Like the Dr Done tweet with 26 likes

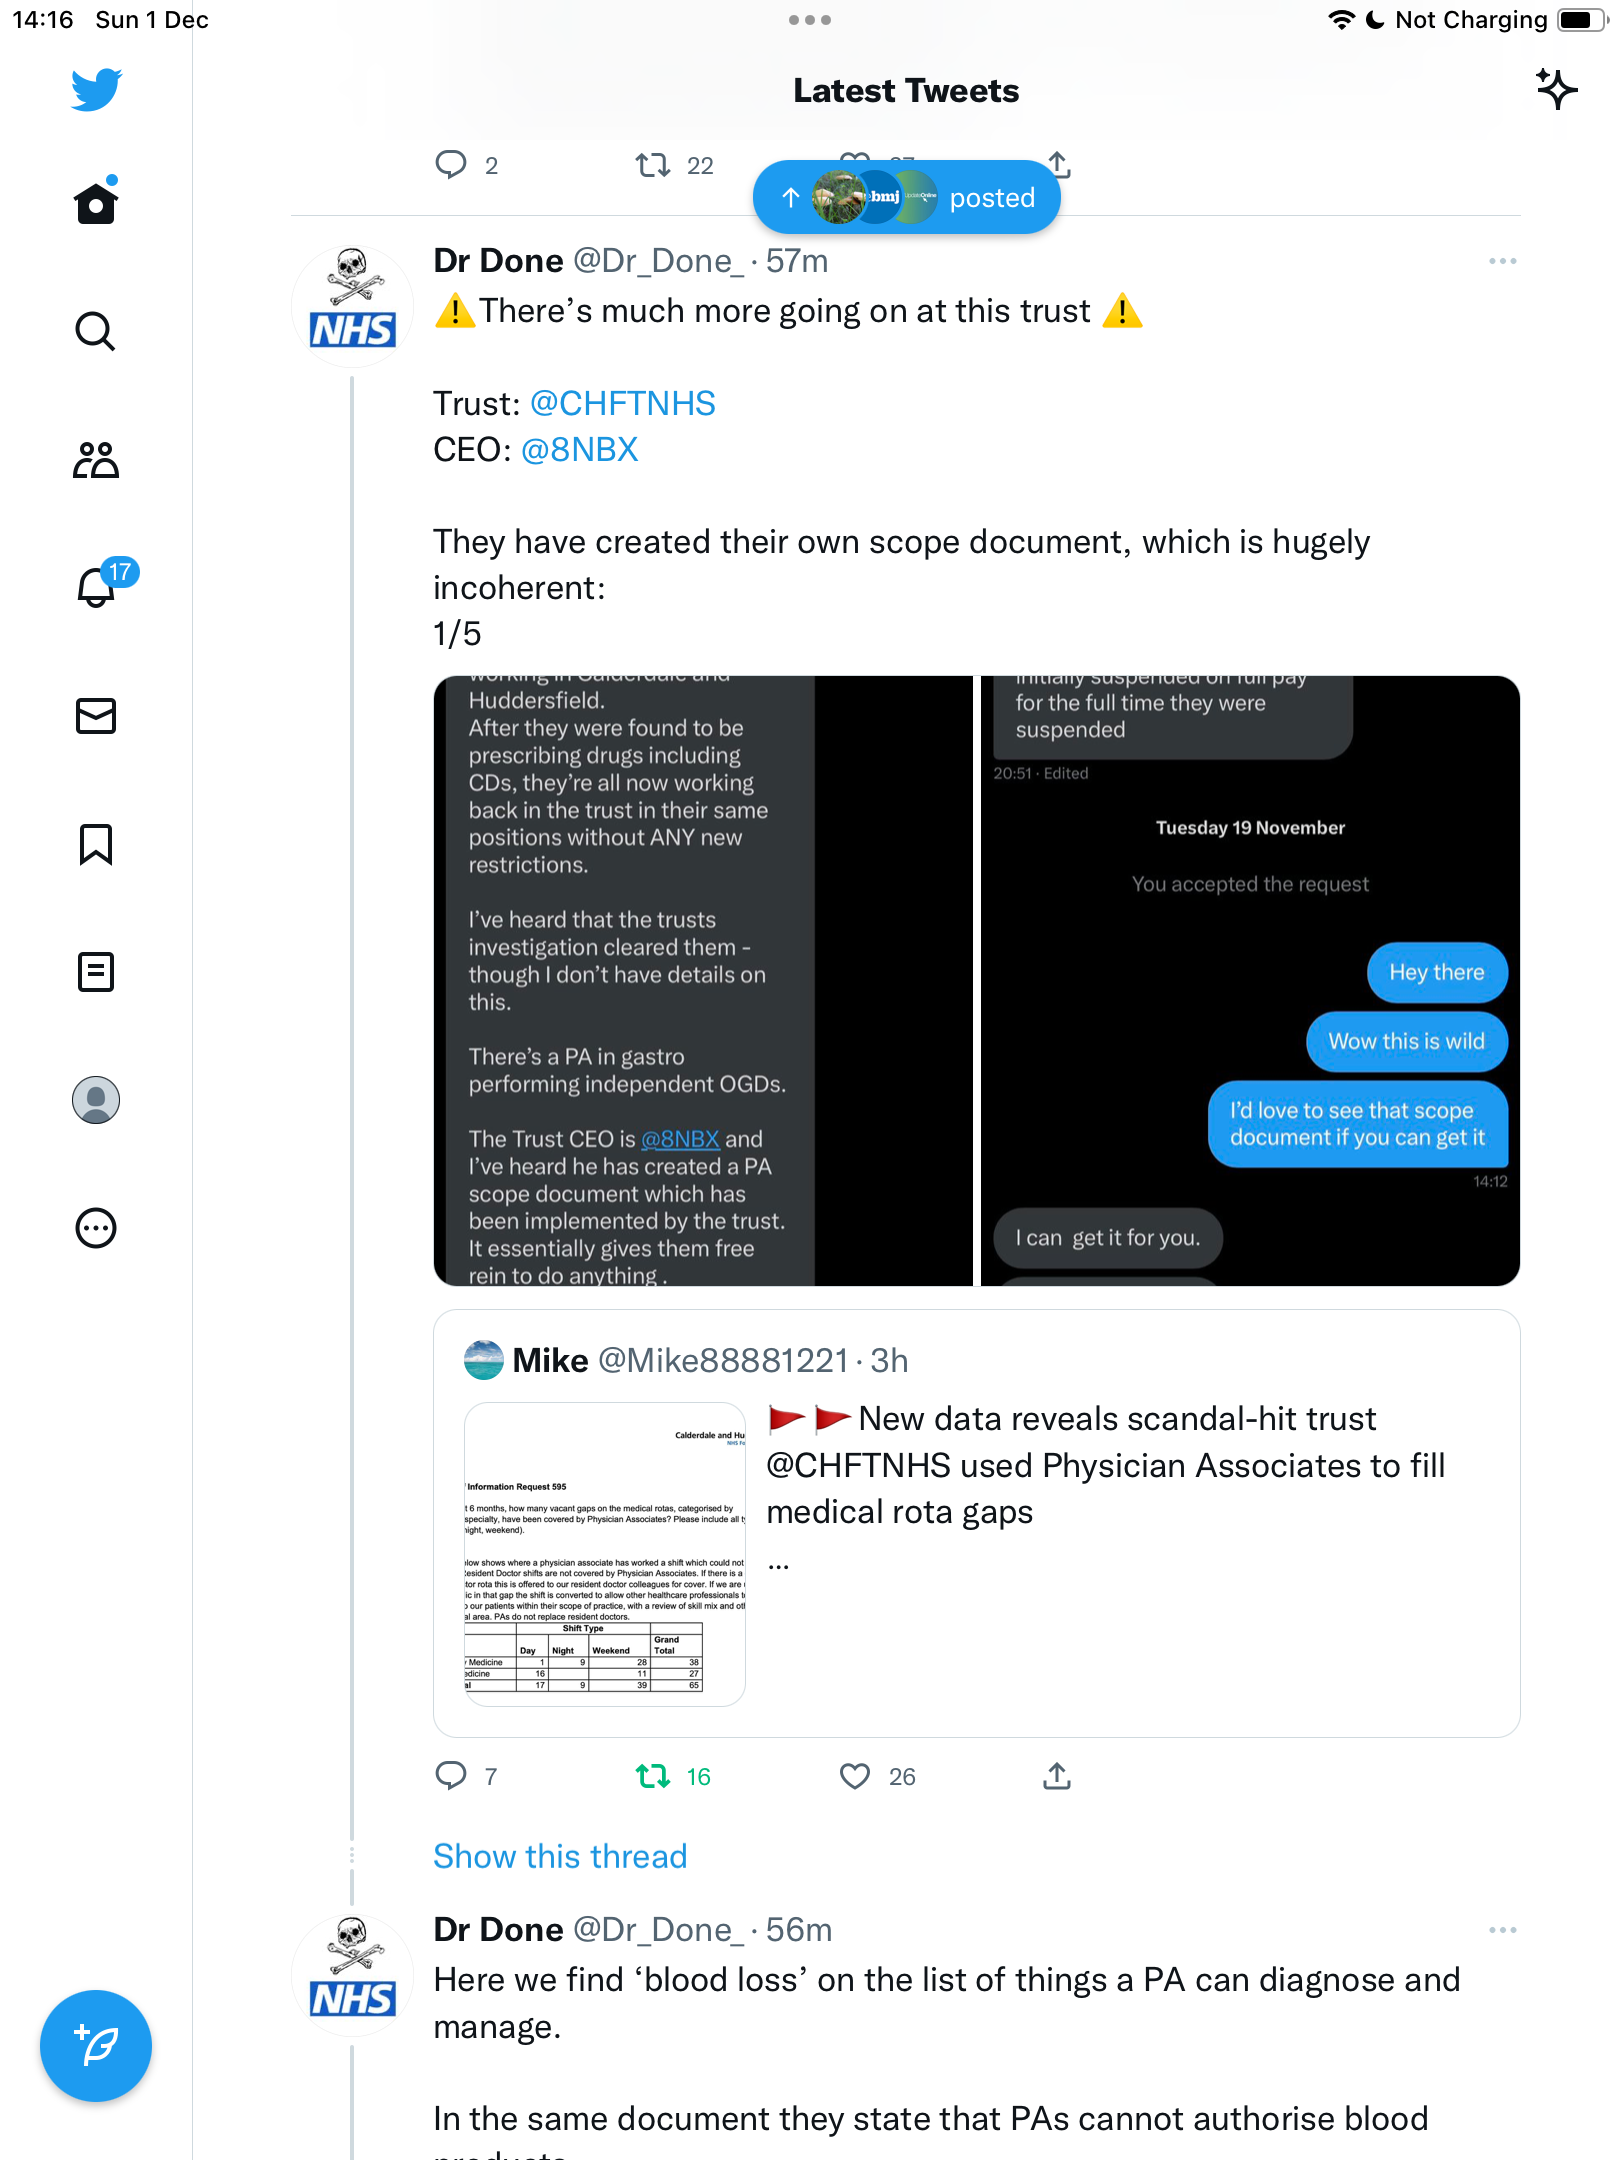pos(877,1776)
